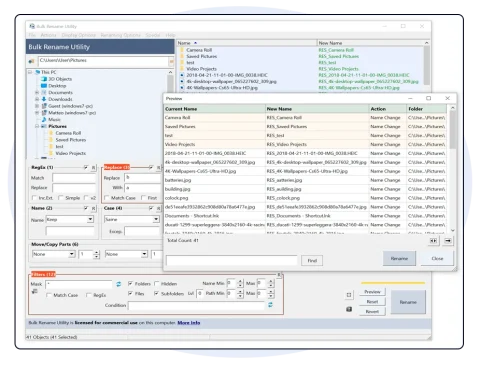Click the Desktop icon in folder tree
The image size is (480, 365).
44,86
